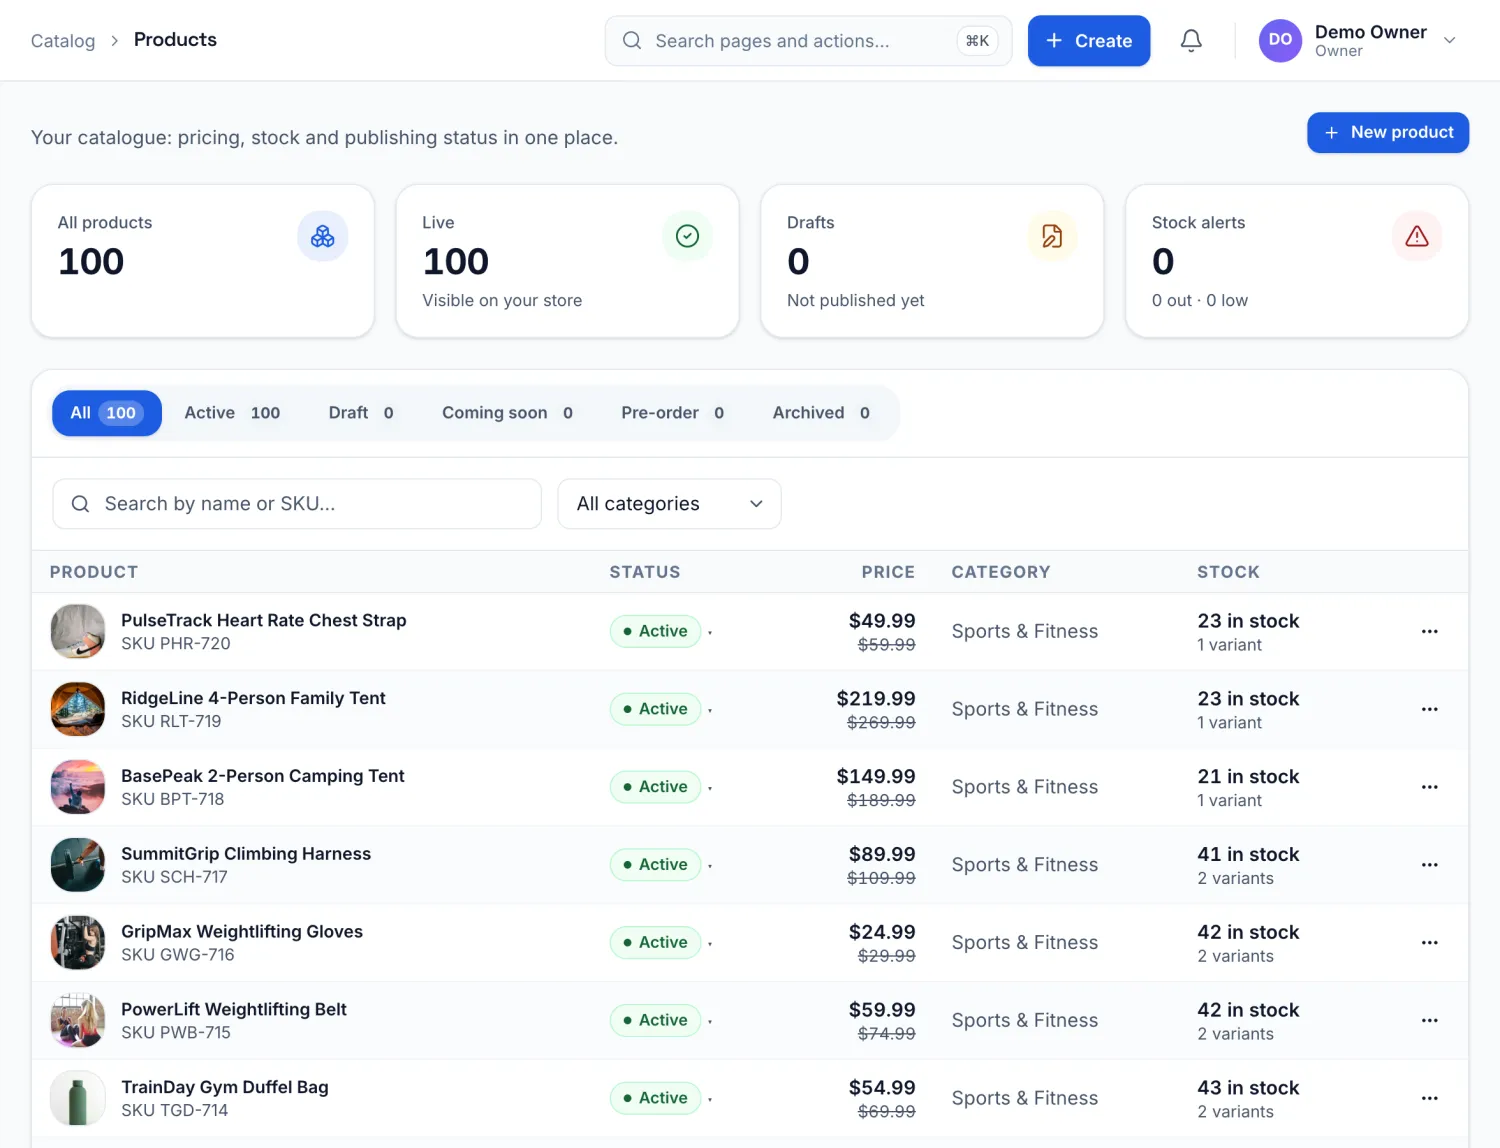Open the All categories dropdown

669,504
